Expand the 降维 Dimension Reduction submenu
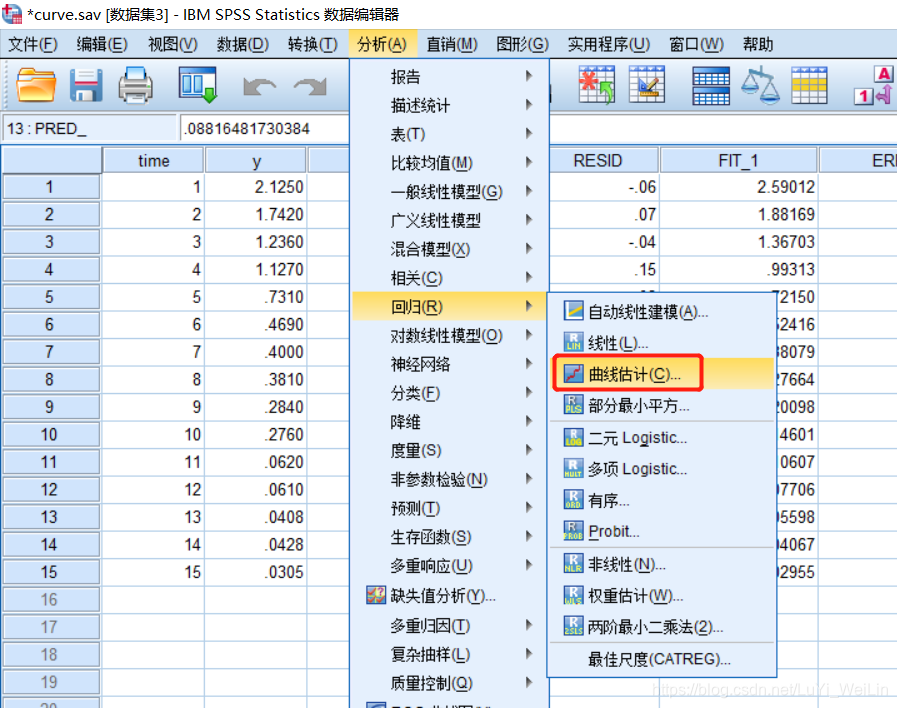This screenshot has height=708, width=897. coord(450,421)
